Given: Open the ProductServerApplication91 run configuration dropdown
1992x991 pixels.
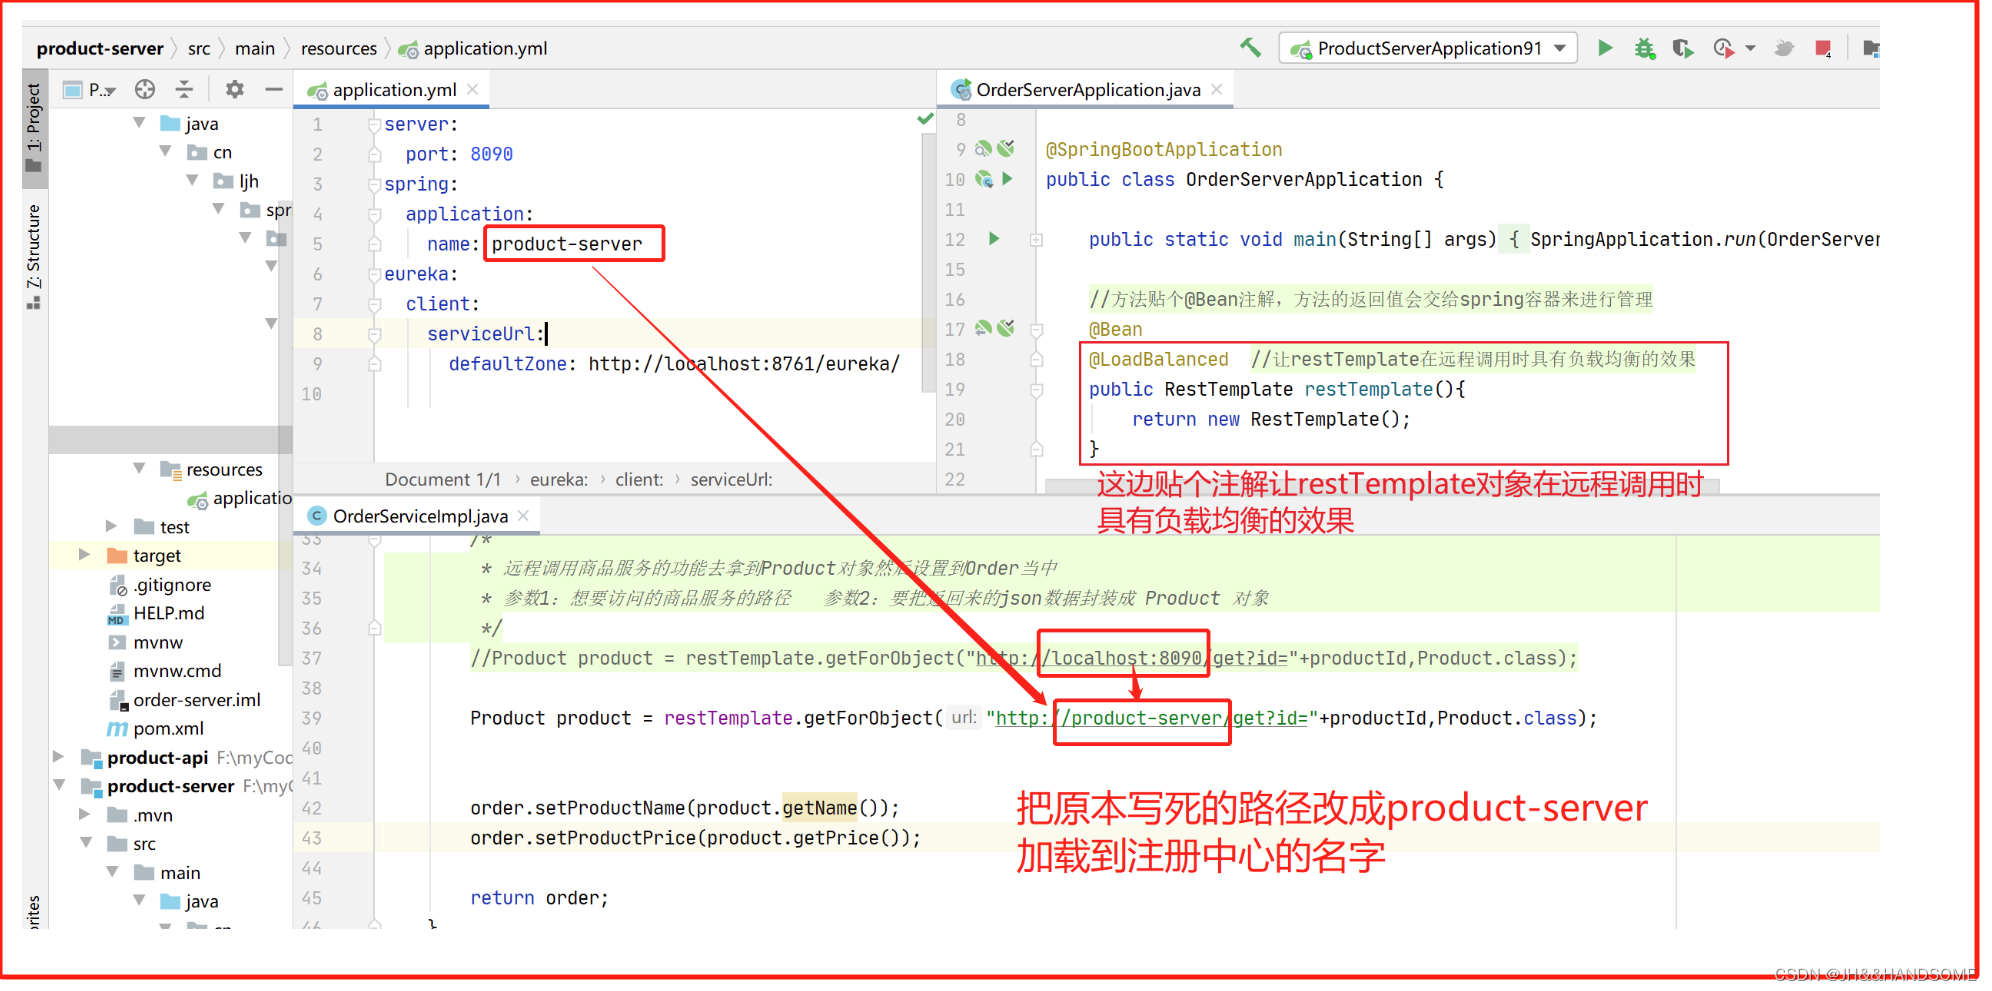Looking at the screenshot, I should pos(1428,48).
